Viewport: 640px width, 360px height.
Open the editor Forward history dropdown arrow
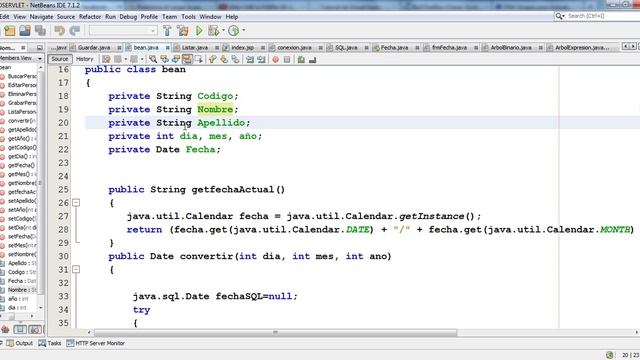coord(142,60)
